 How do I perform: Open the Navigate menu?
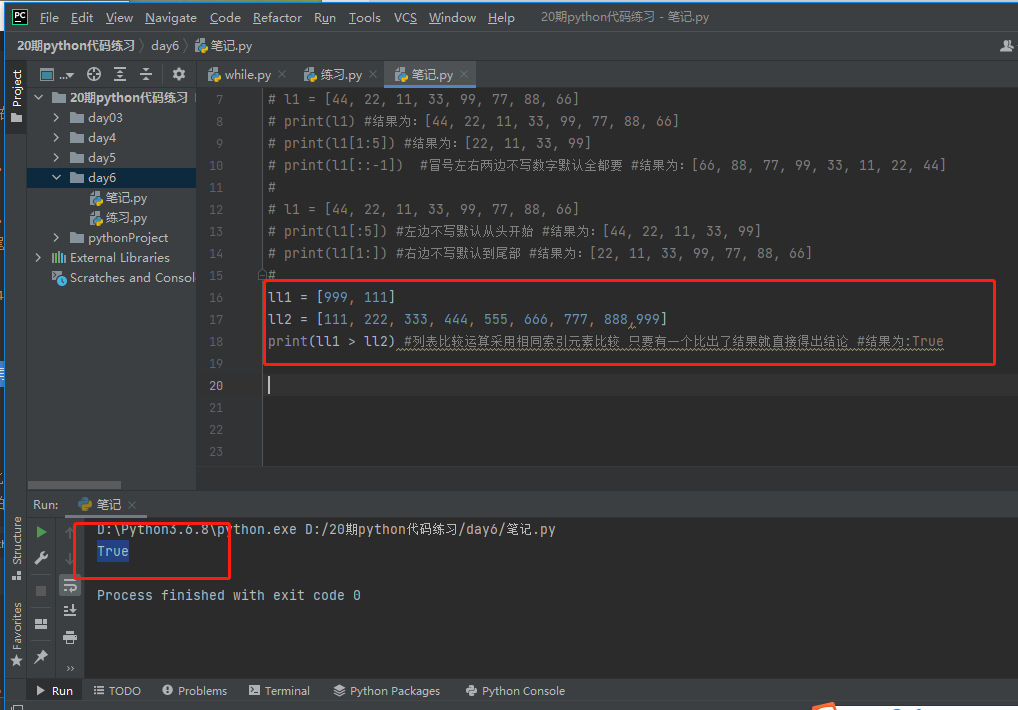[x=171, y=18]
